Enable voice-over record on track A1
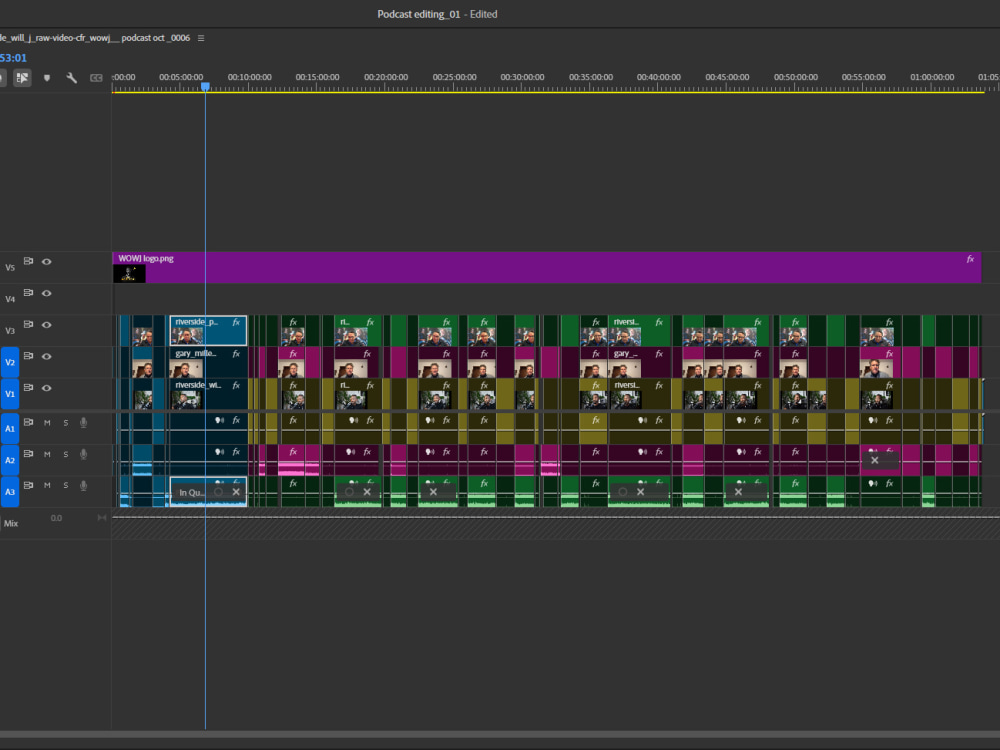Image resolution: width=1000 pixels, height=750 pixels. point(84,422)
